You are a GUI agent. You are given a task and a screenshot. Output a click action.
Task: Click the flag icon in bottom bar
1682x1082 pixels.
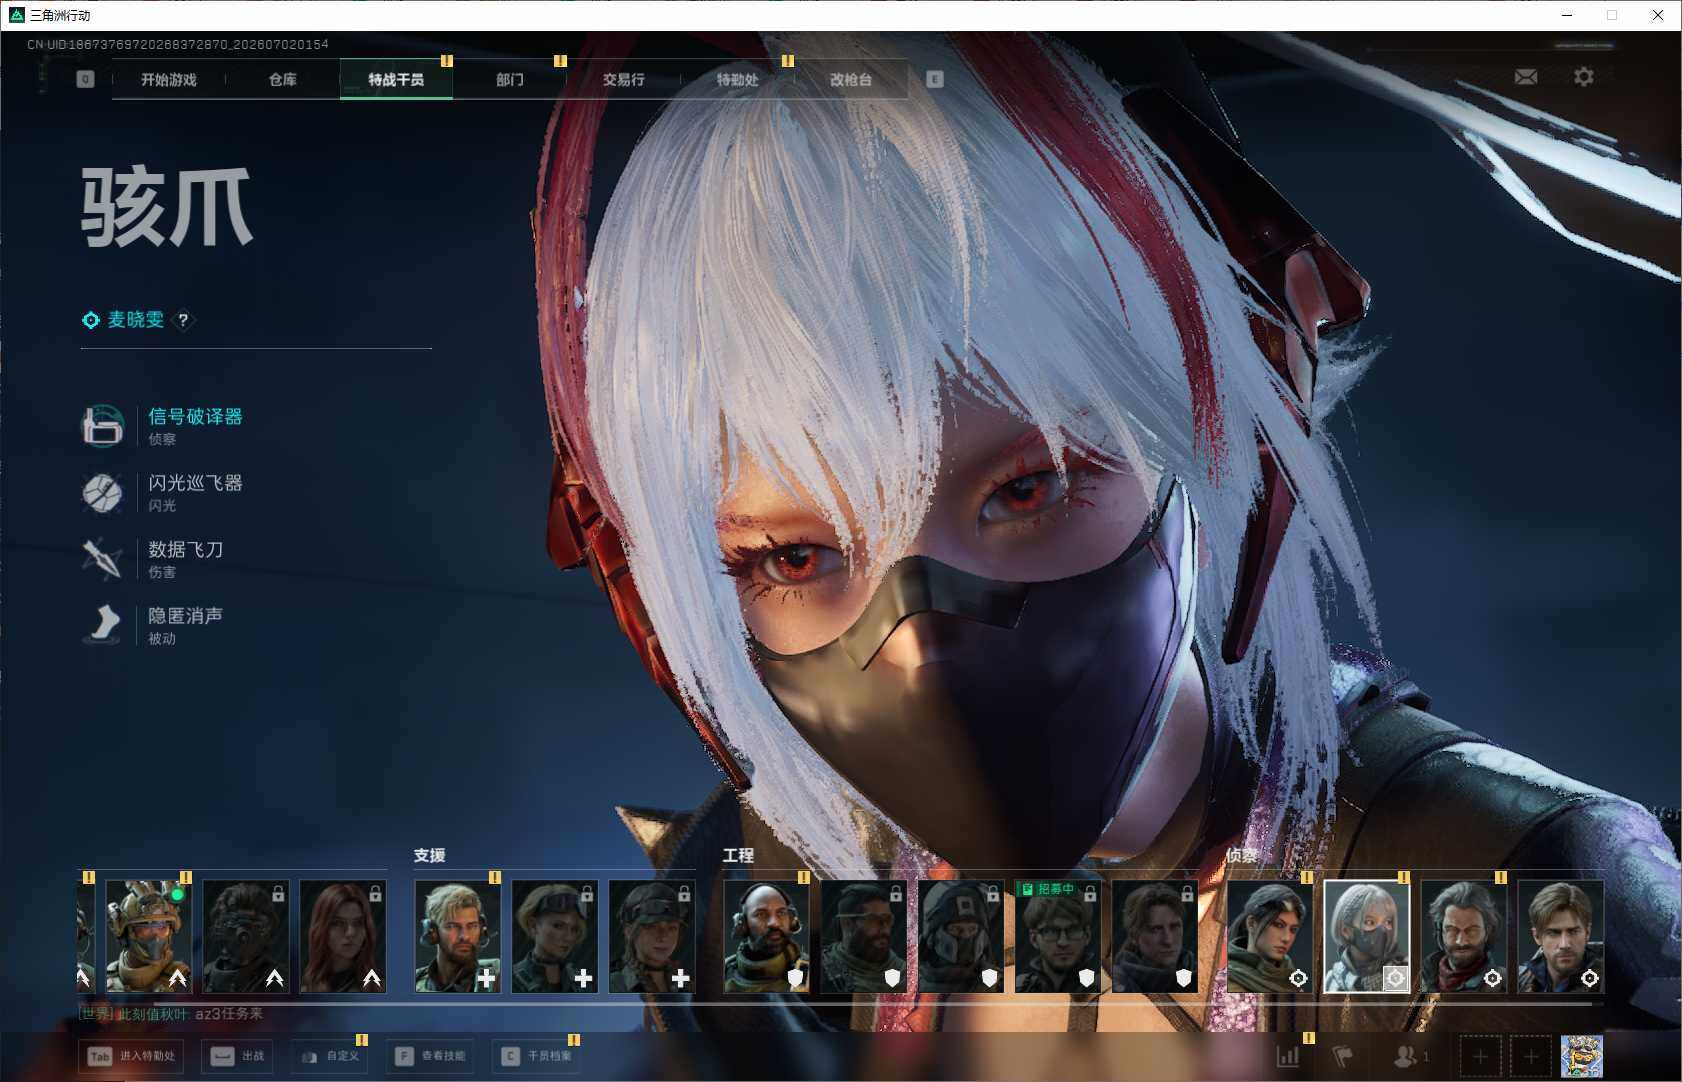[1343, 1056]
